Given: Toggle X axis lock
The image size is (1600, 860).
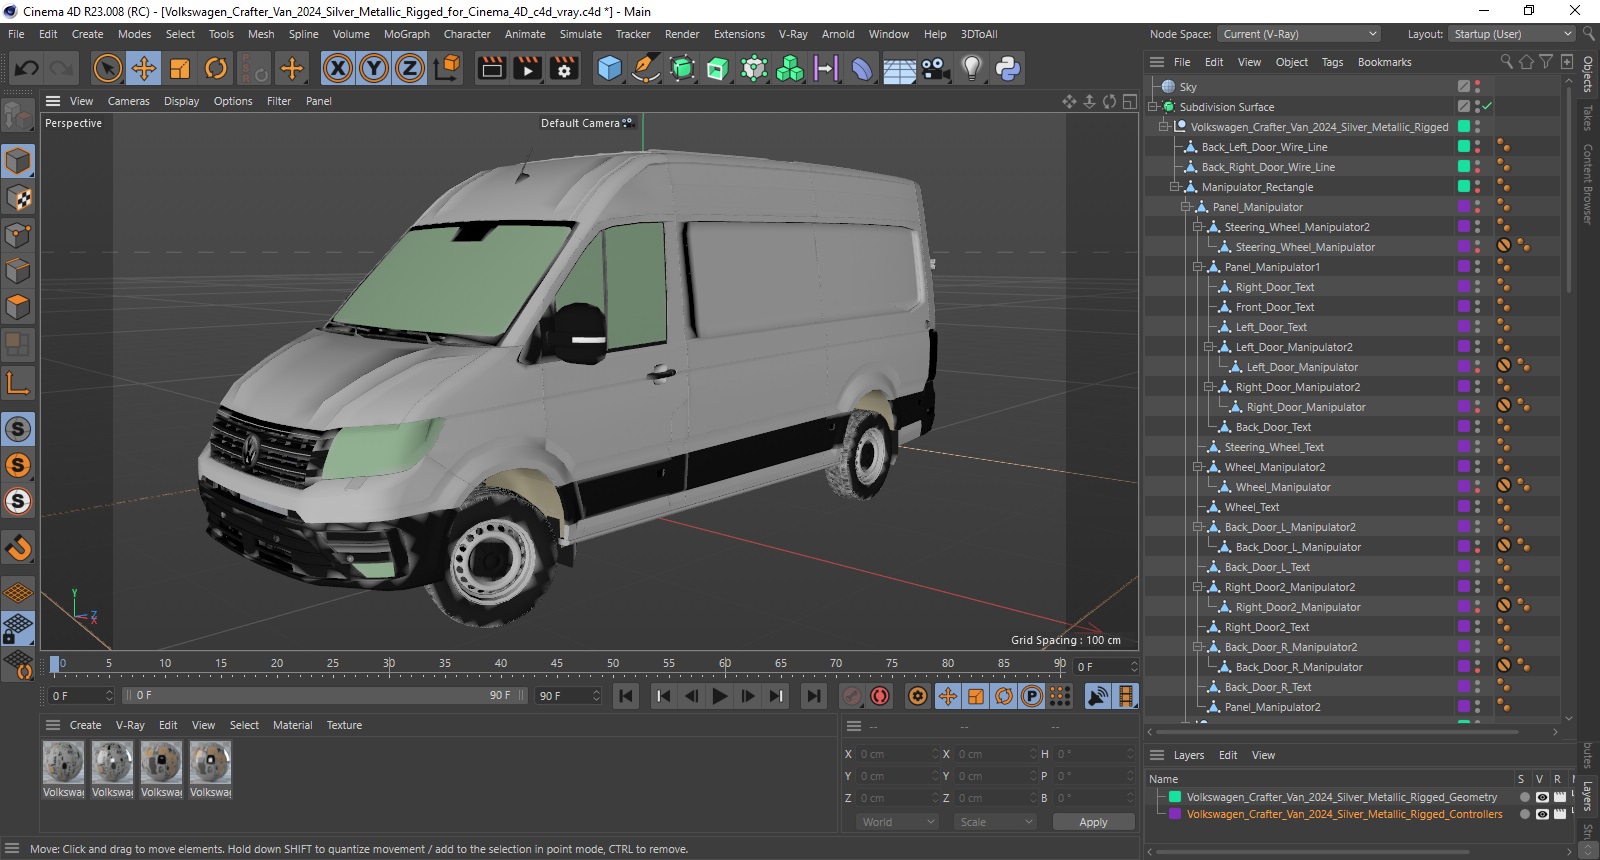Looking at the screenshot, I should (x=338, y=68).
